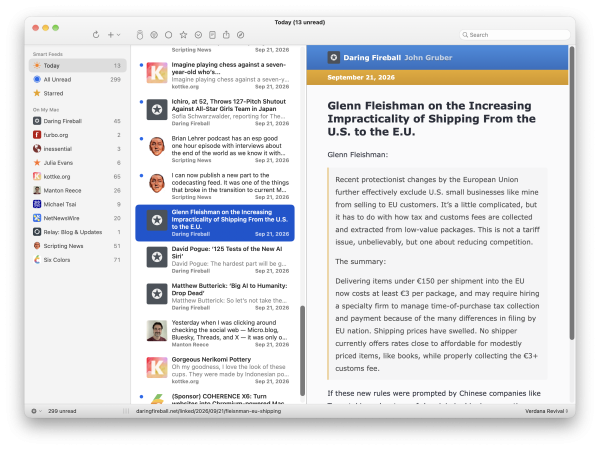Click the article pane scrollbar

point(572,193)
